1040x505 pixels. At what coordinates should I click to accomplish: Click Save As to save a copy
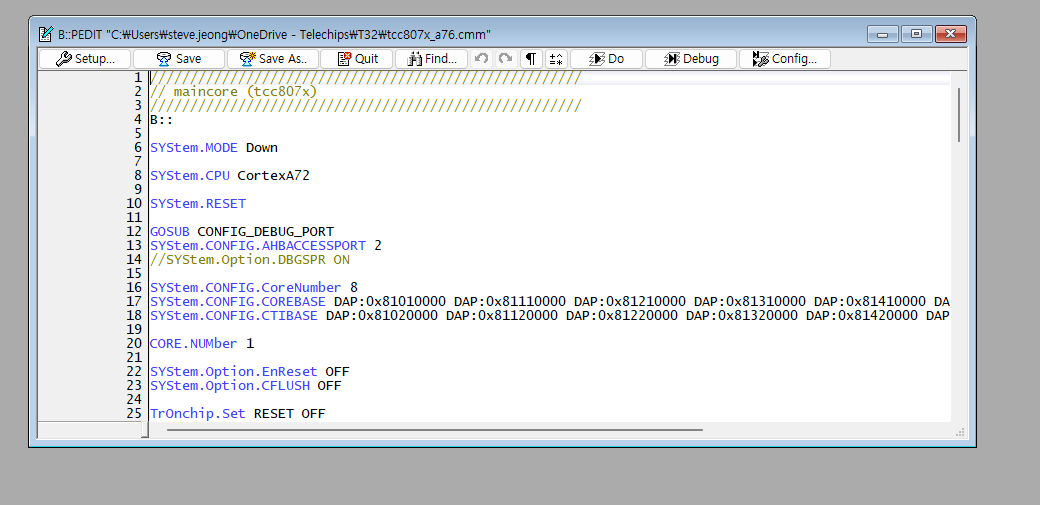coord(273,59)
